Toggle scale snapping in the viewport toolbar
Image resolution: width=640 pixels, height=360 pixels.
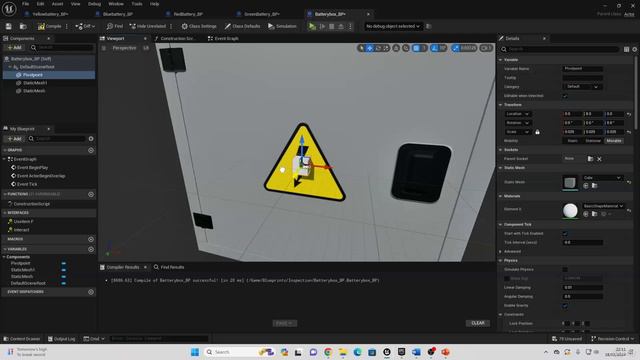point(456,48)
